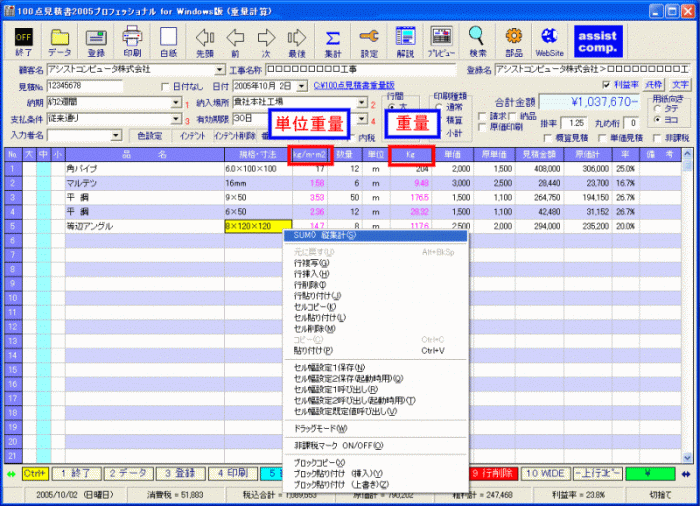Click the インデント button
This screenshot has width=700, height=506.
[x=192, y=136]
